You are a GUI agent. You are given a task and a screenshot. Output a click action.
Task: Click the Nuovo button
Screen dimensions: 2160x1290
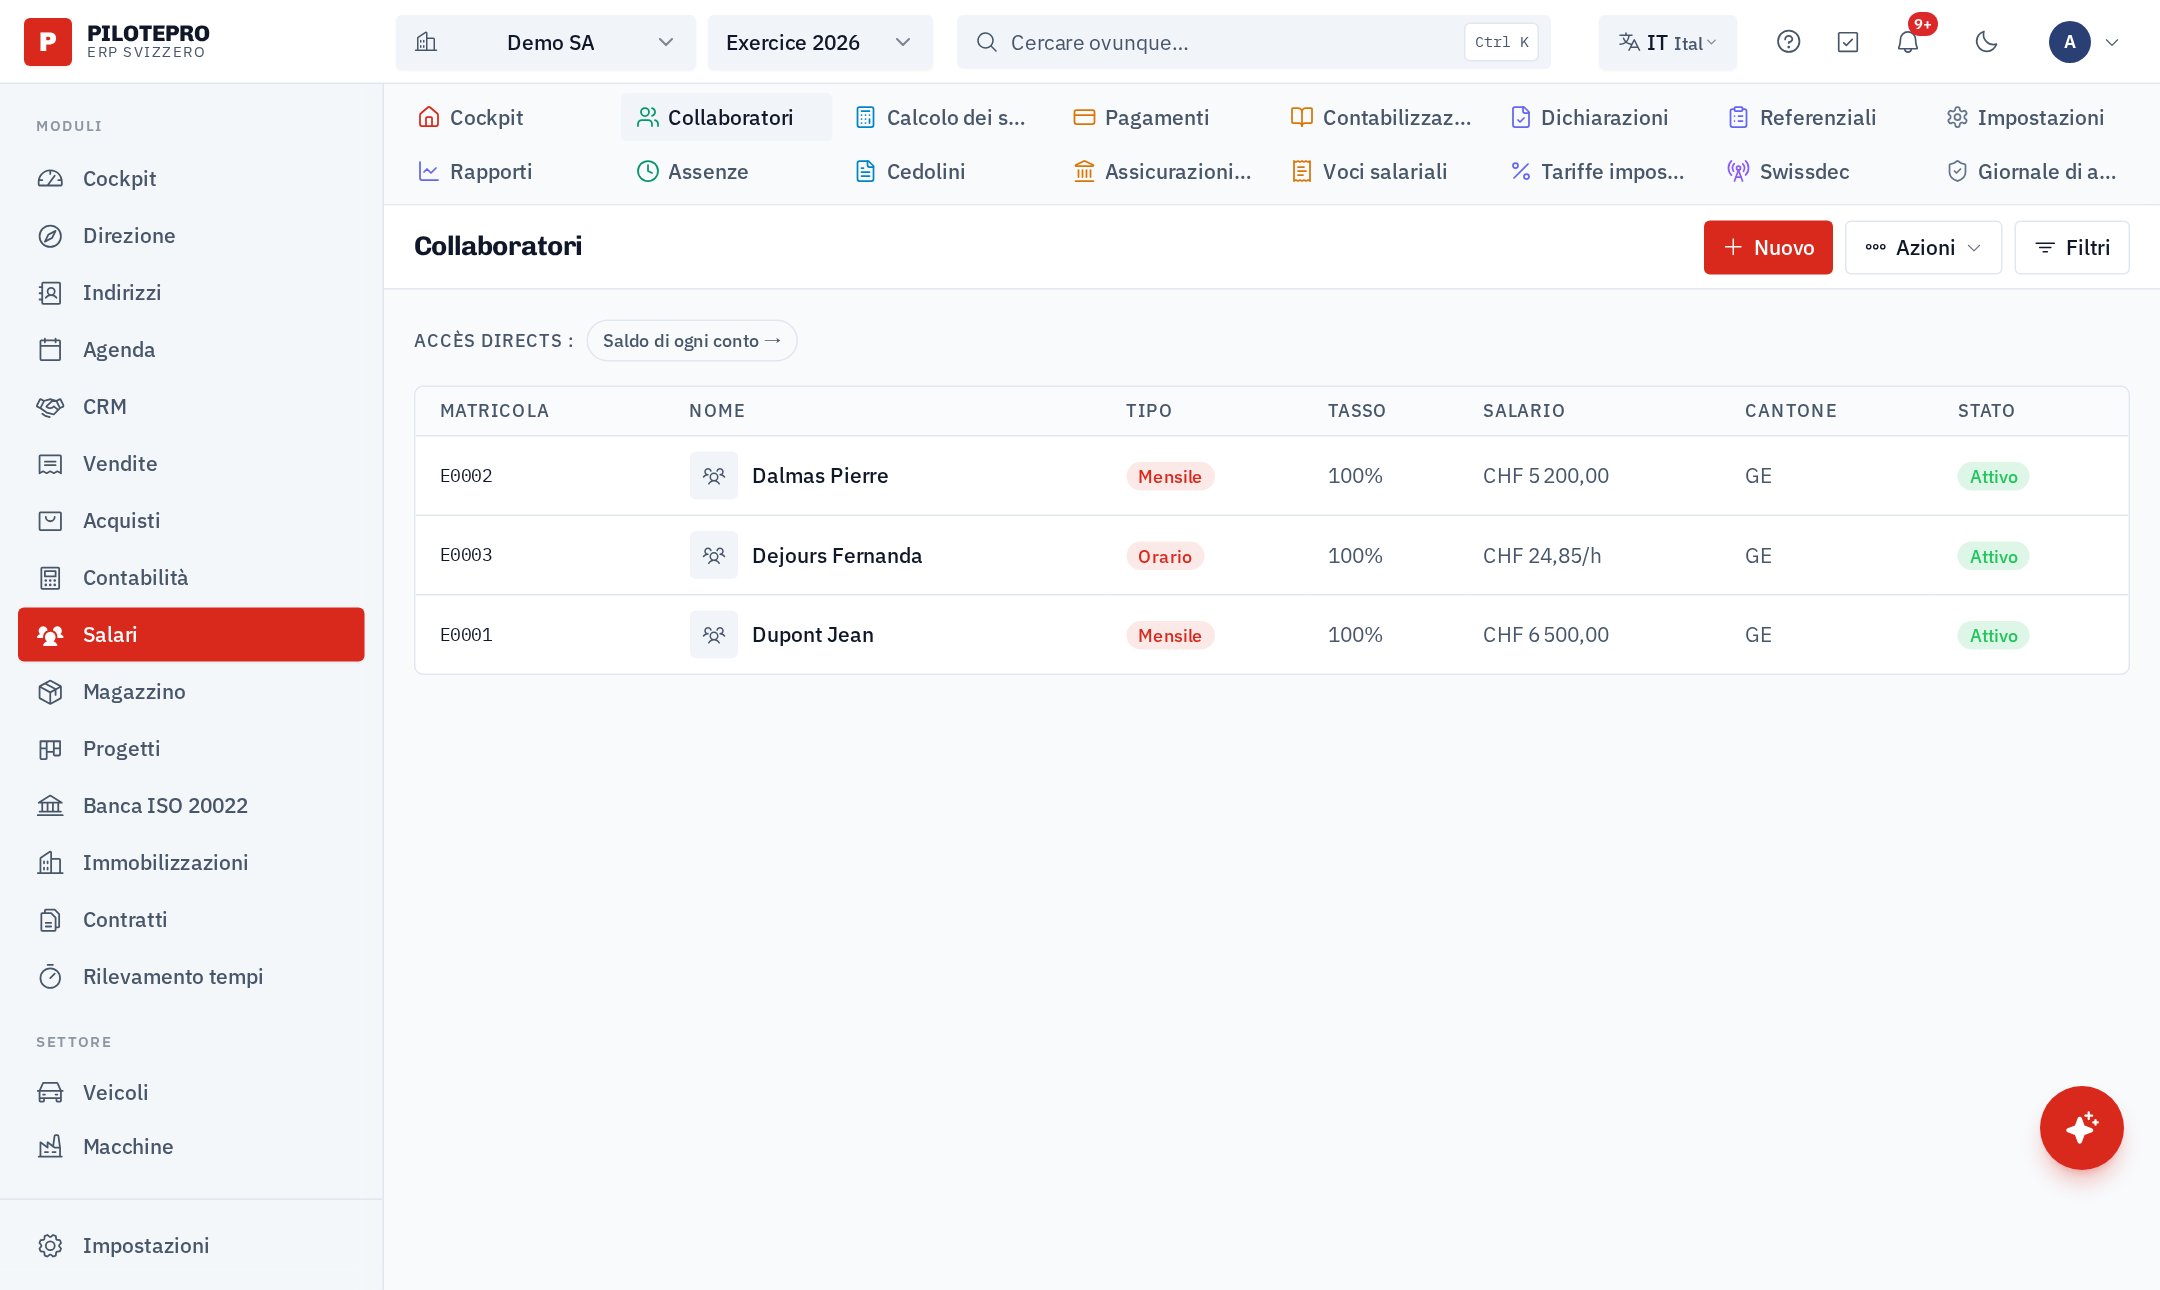(x=1767, y=247)
